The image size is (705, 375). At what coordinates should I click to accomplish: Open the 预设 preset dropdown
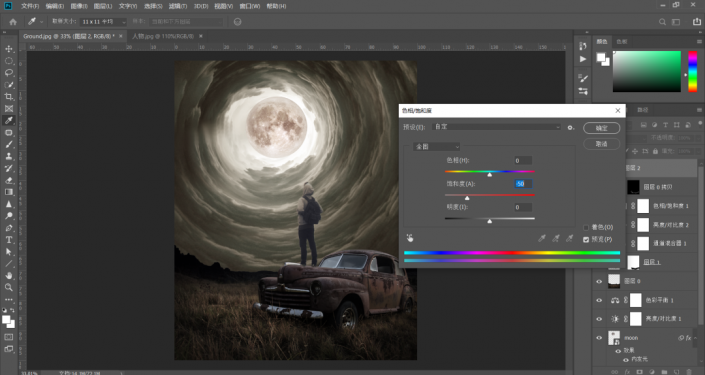click(496, 127)
